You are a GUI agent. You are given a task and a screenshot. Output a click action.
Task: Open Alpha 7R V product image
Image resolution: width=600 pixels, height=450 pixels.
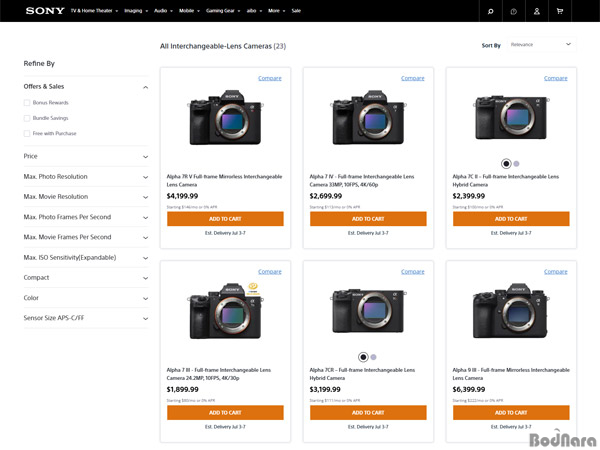pyautogui.click(x=225, y=118)
